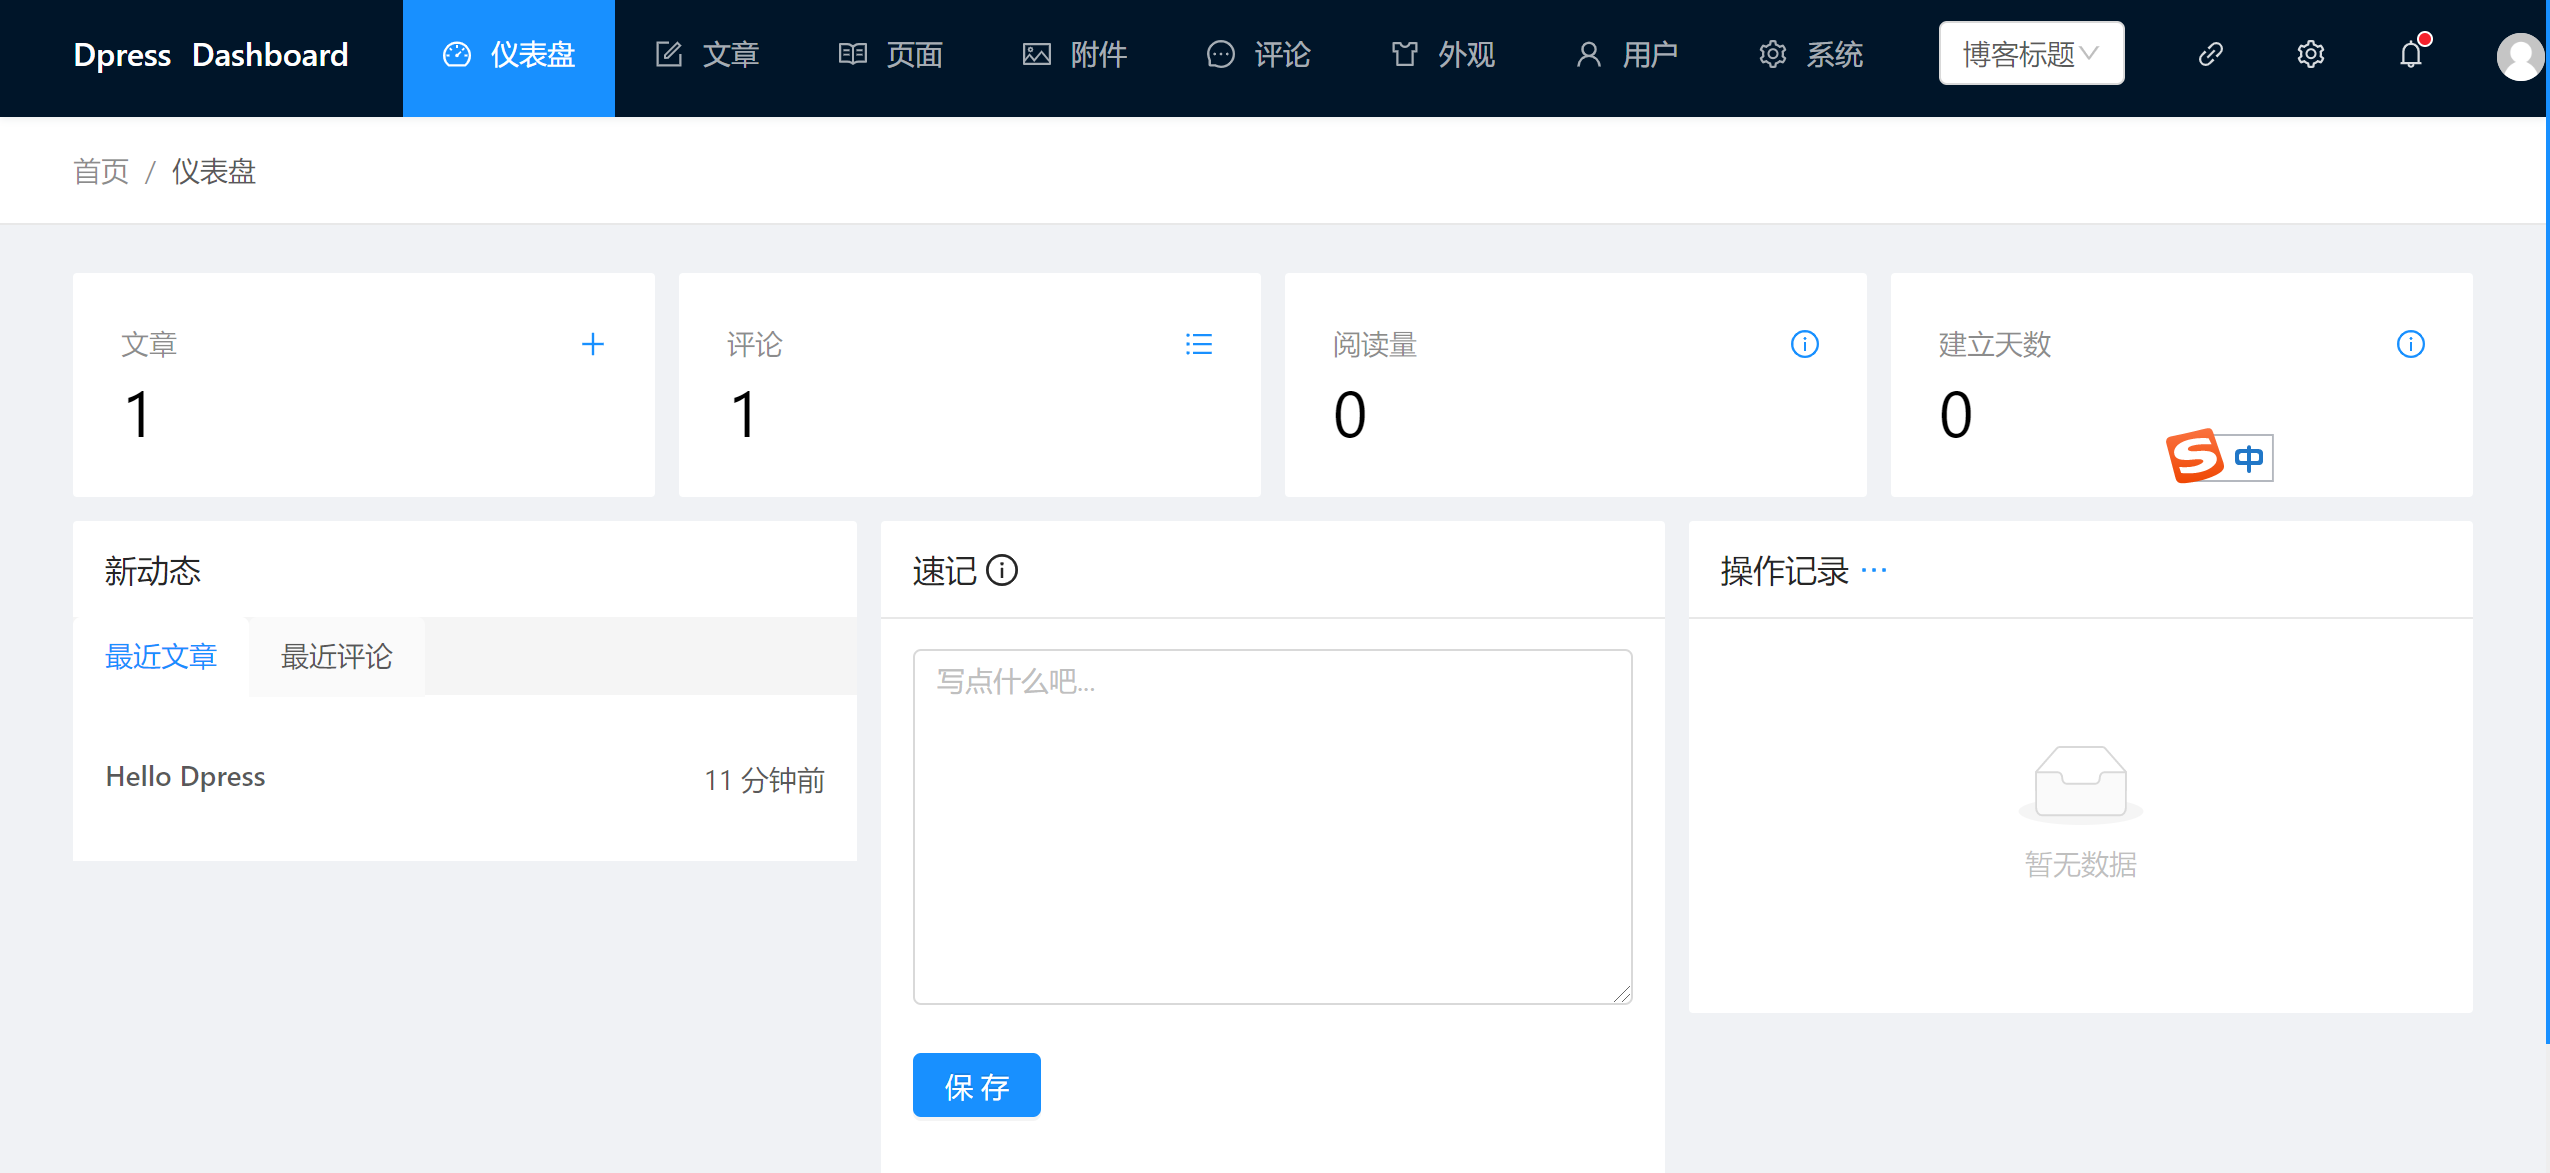Click the plus icon in 文章 card

click(x=592, y=345)
